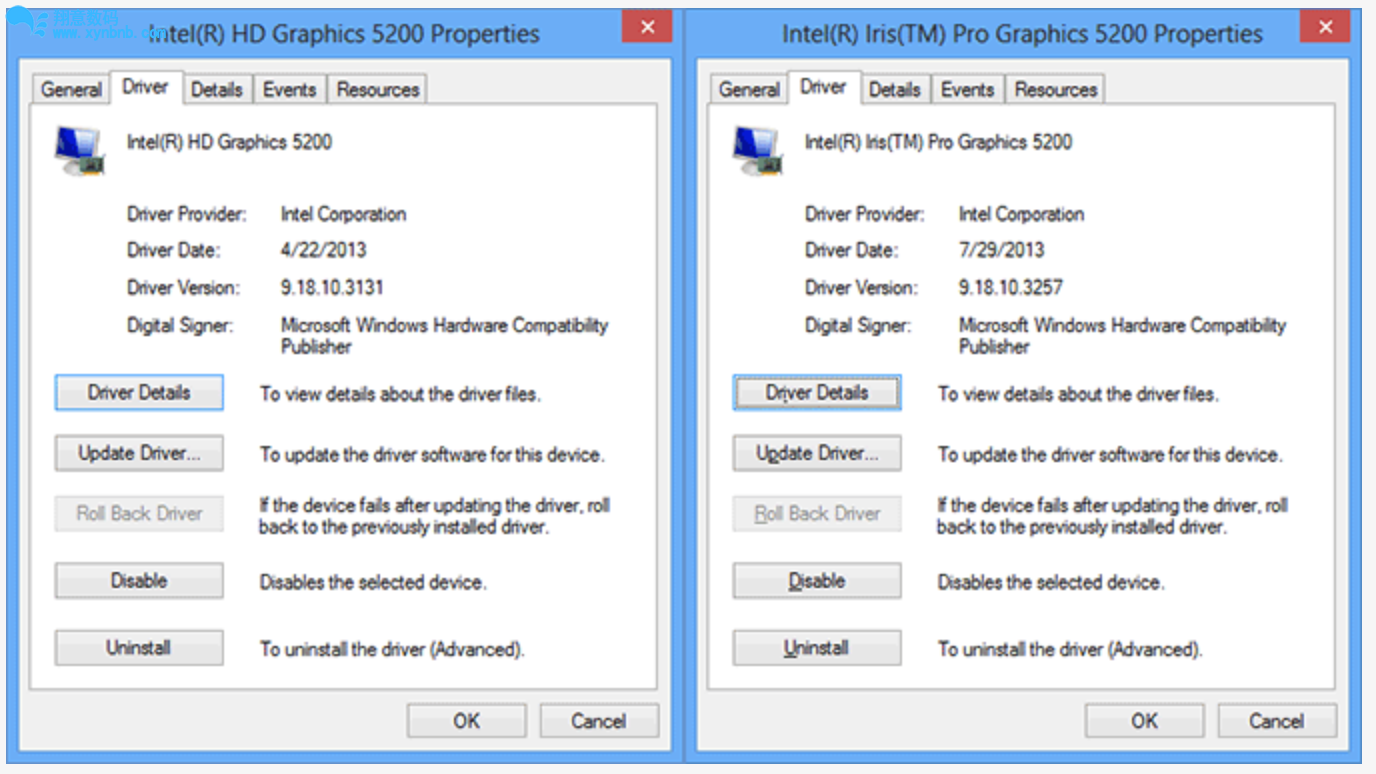
Task: Open General tab in Iris Pro Graphics window
Action: (749, 89)
